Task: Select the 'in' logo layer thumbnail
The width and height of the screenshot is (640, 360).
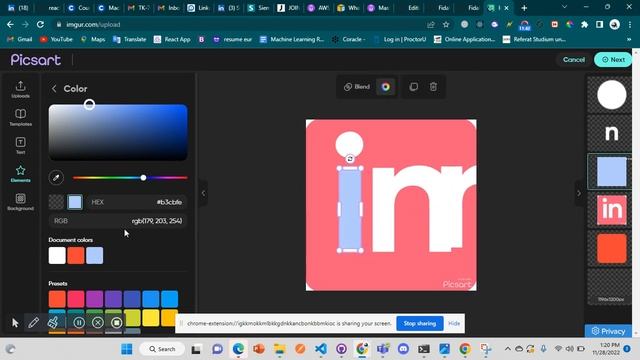Action: (x=611, y=210)
